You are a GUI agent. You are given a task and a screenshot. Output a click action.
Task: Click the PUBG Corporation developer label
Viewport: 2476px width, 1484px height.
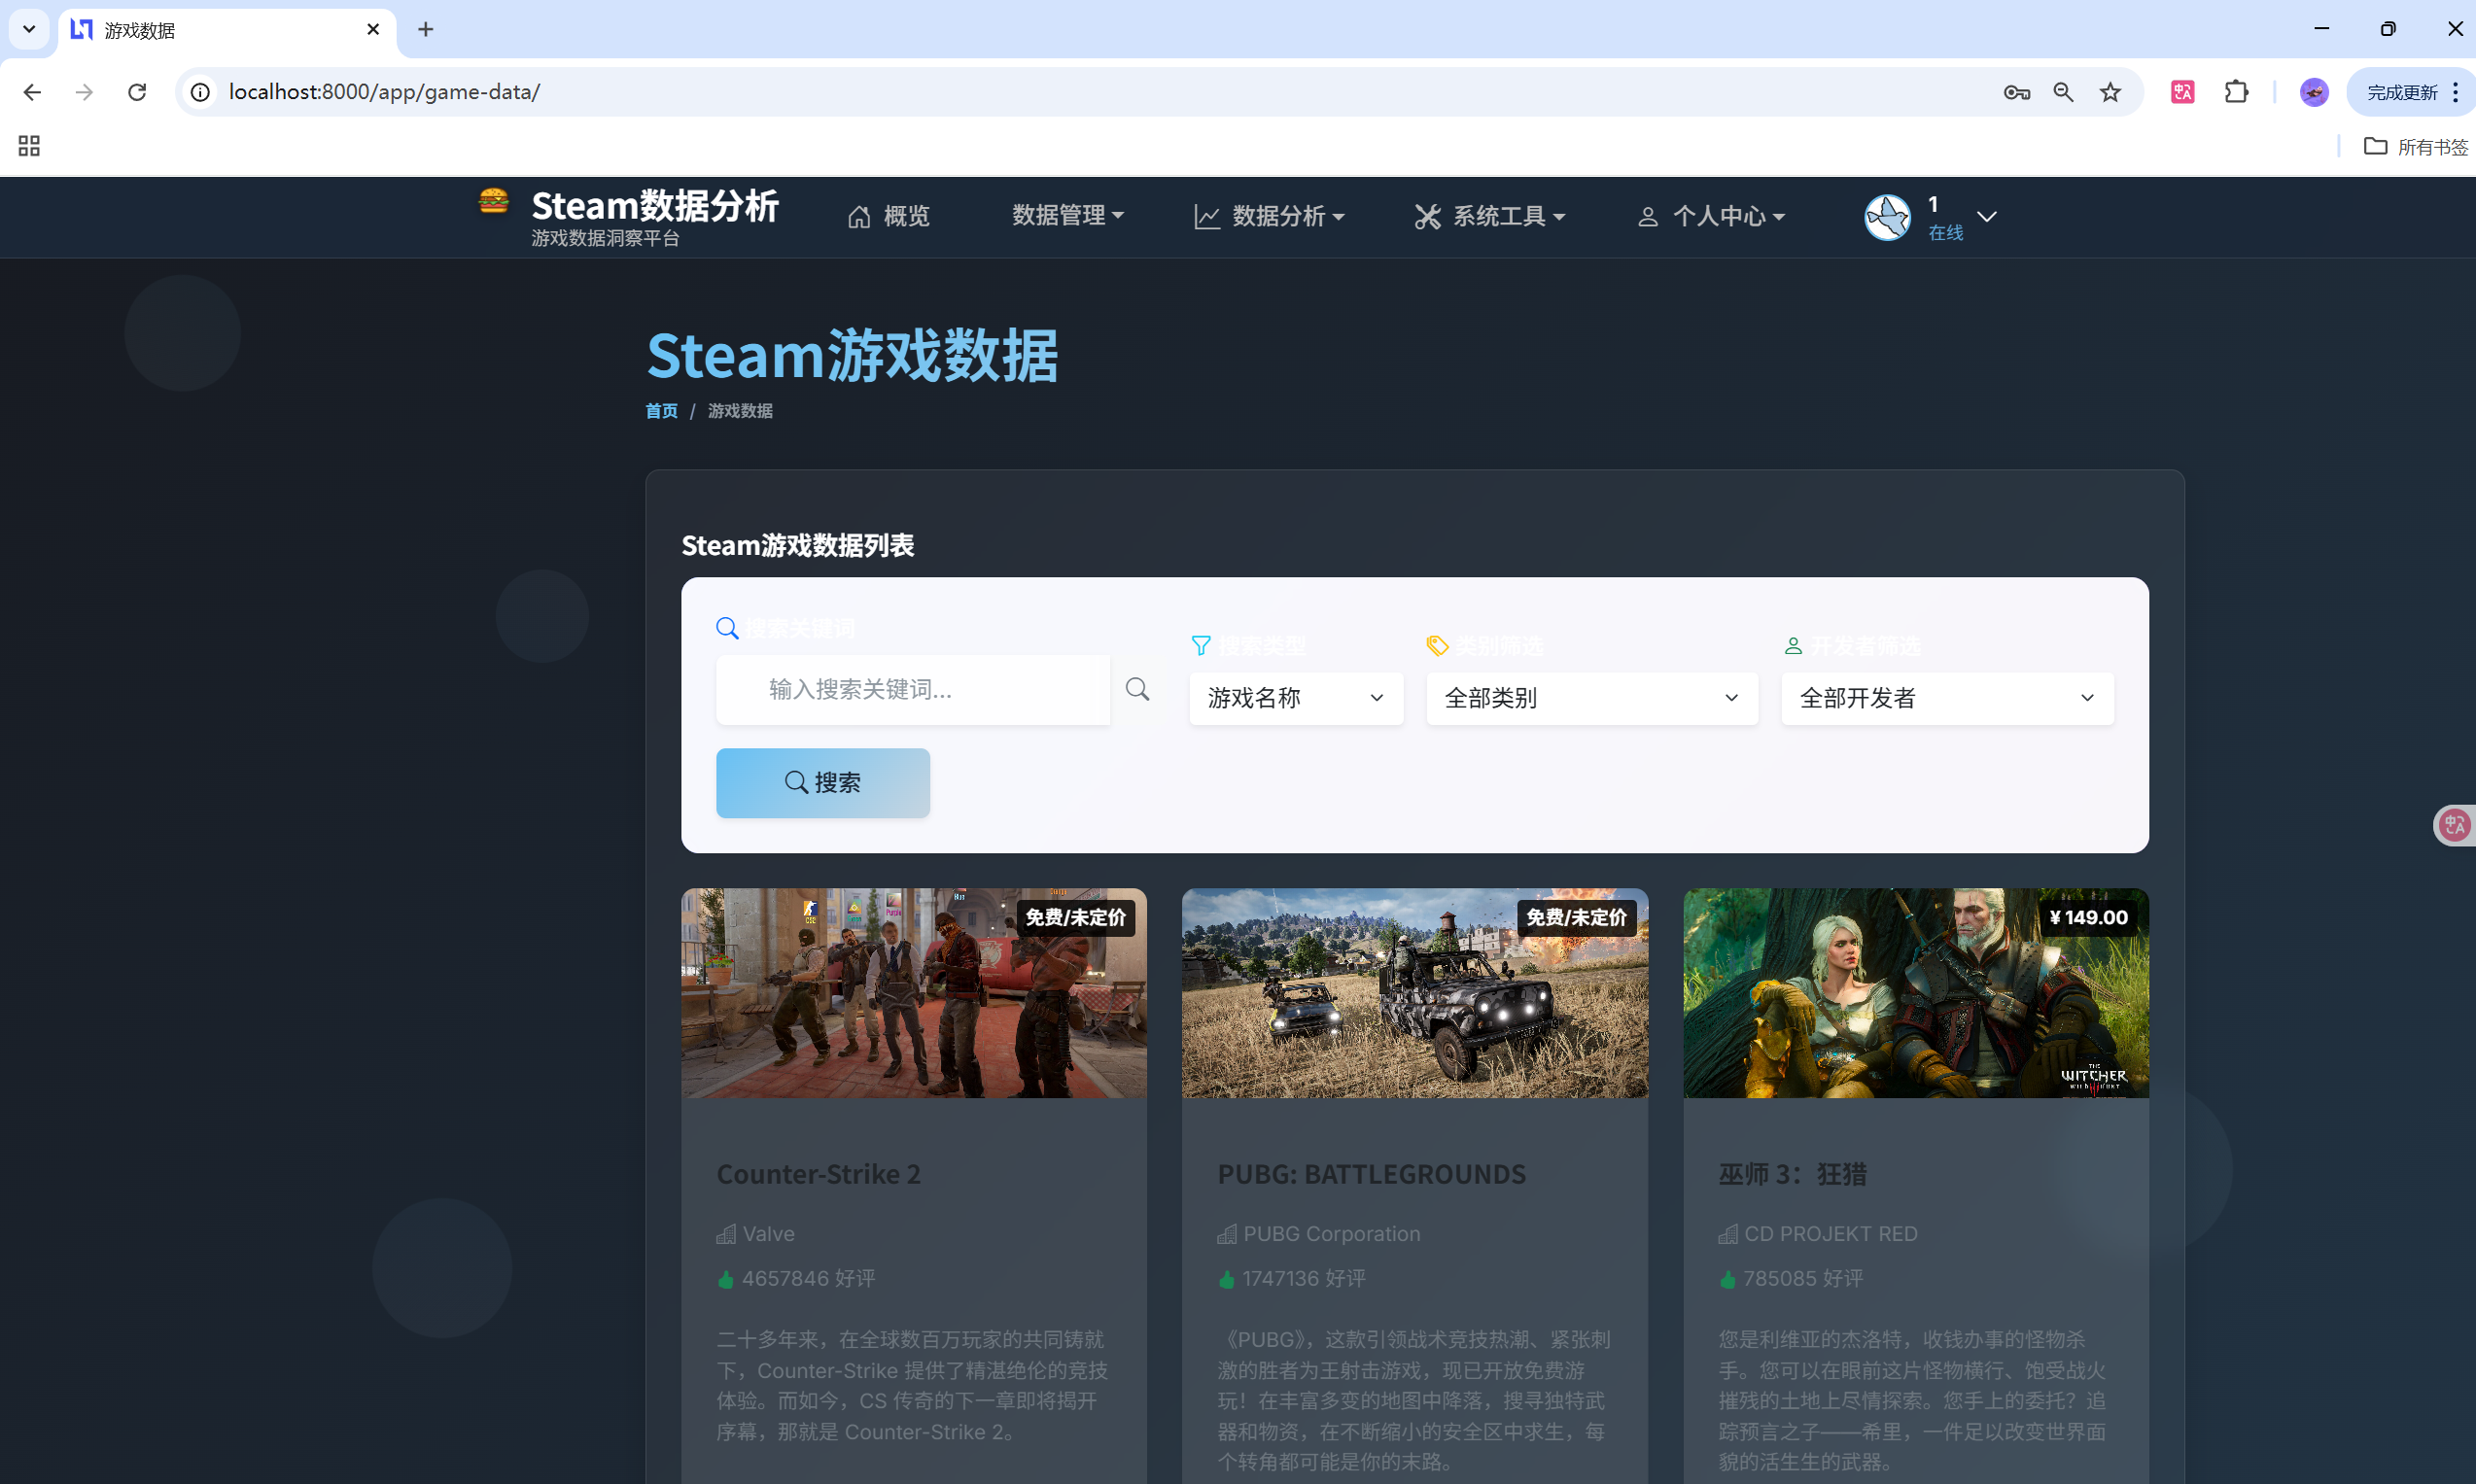(1331, 1234)
